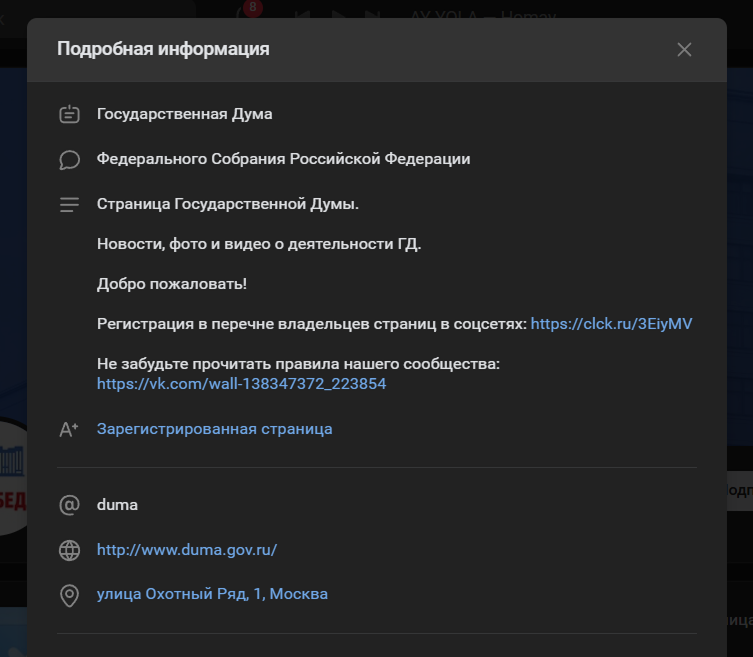Click the location pin icon
Image resolution: width=753 pixels, height=657 pixels.
coord(69,595)
